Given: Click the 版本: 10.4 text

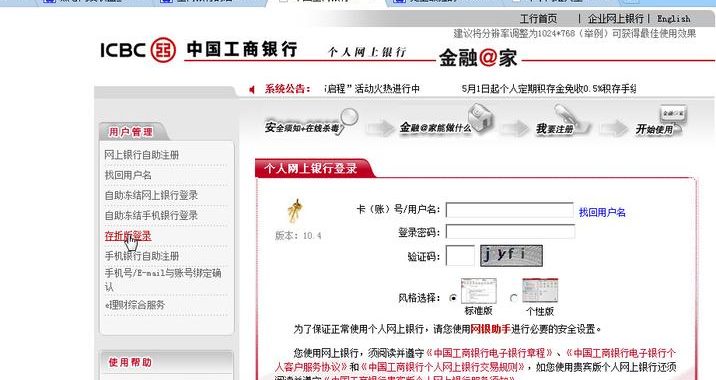Looking at the screenshot, I should point(298,236).
